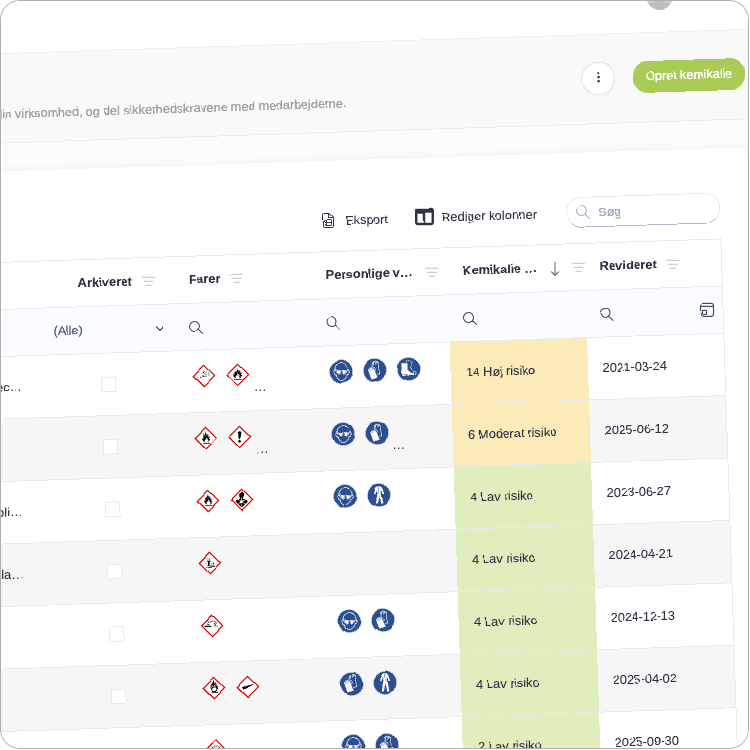The width and height of the screenshot is (750, 750).
Task: Click corrosive hazard icon in 2024-12-13 row
Action: [x=211, y=626]
